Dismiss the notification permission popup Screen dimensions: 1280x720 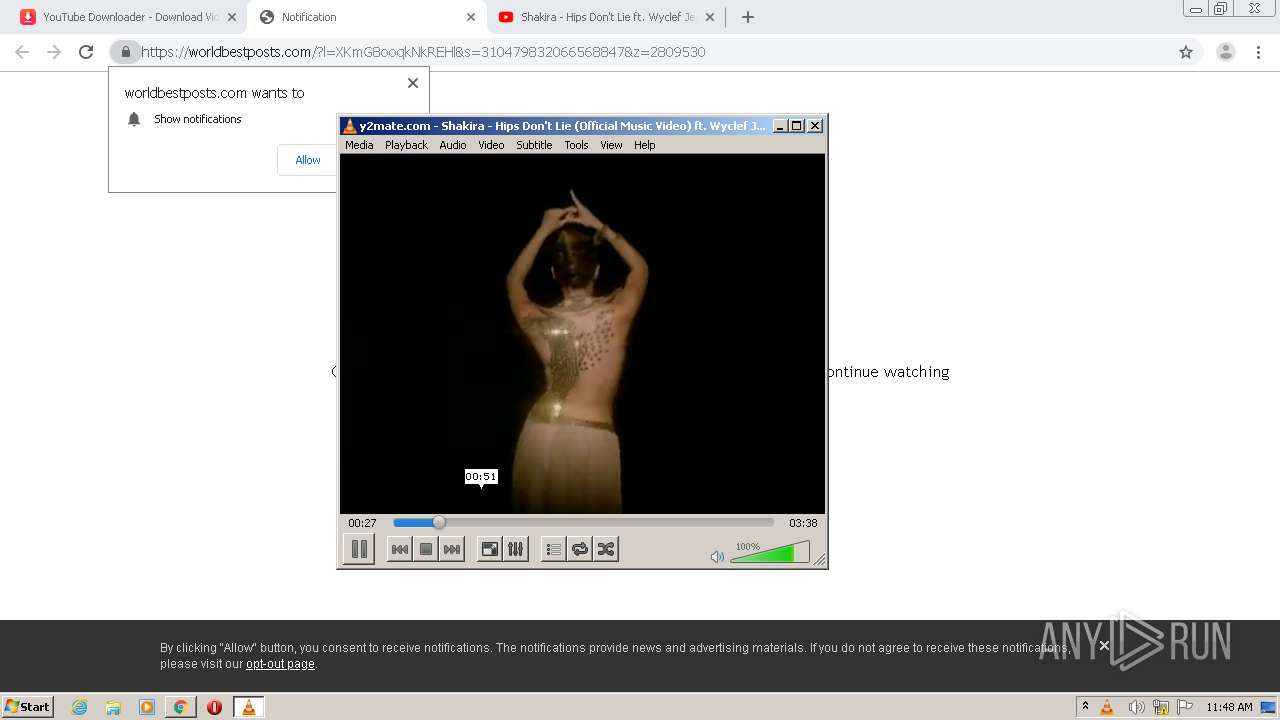pos(413,83)
